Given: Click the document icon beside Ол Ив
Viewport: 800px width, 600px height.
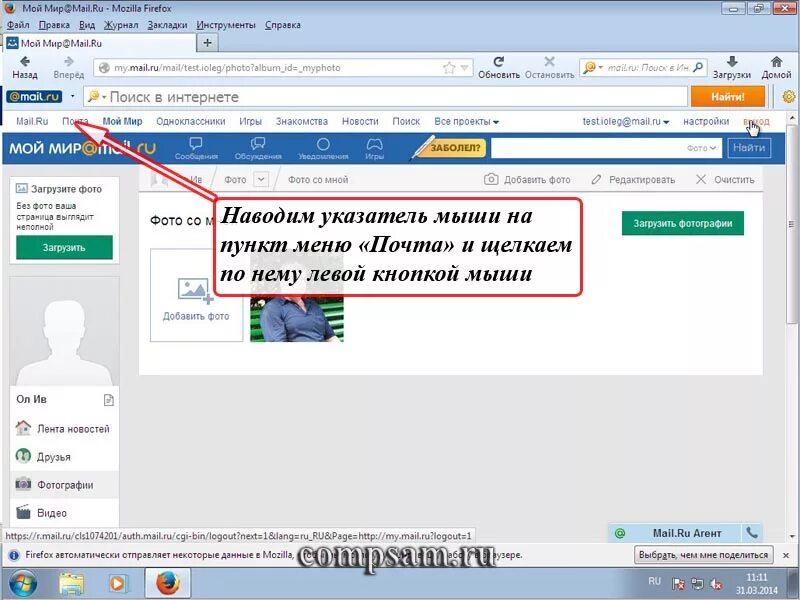Looking at the screenshot, I should tap(109, 400).
